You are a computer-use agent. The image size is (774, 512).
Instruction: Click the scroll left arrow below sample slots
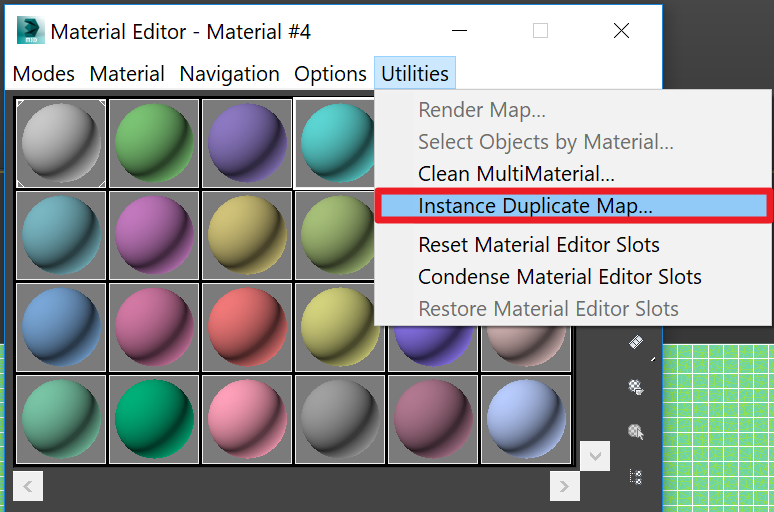click(x=28, y=486)
